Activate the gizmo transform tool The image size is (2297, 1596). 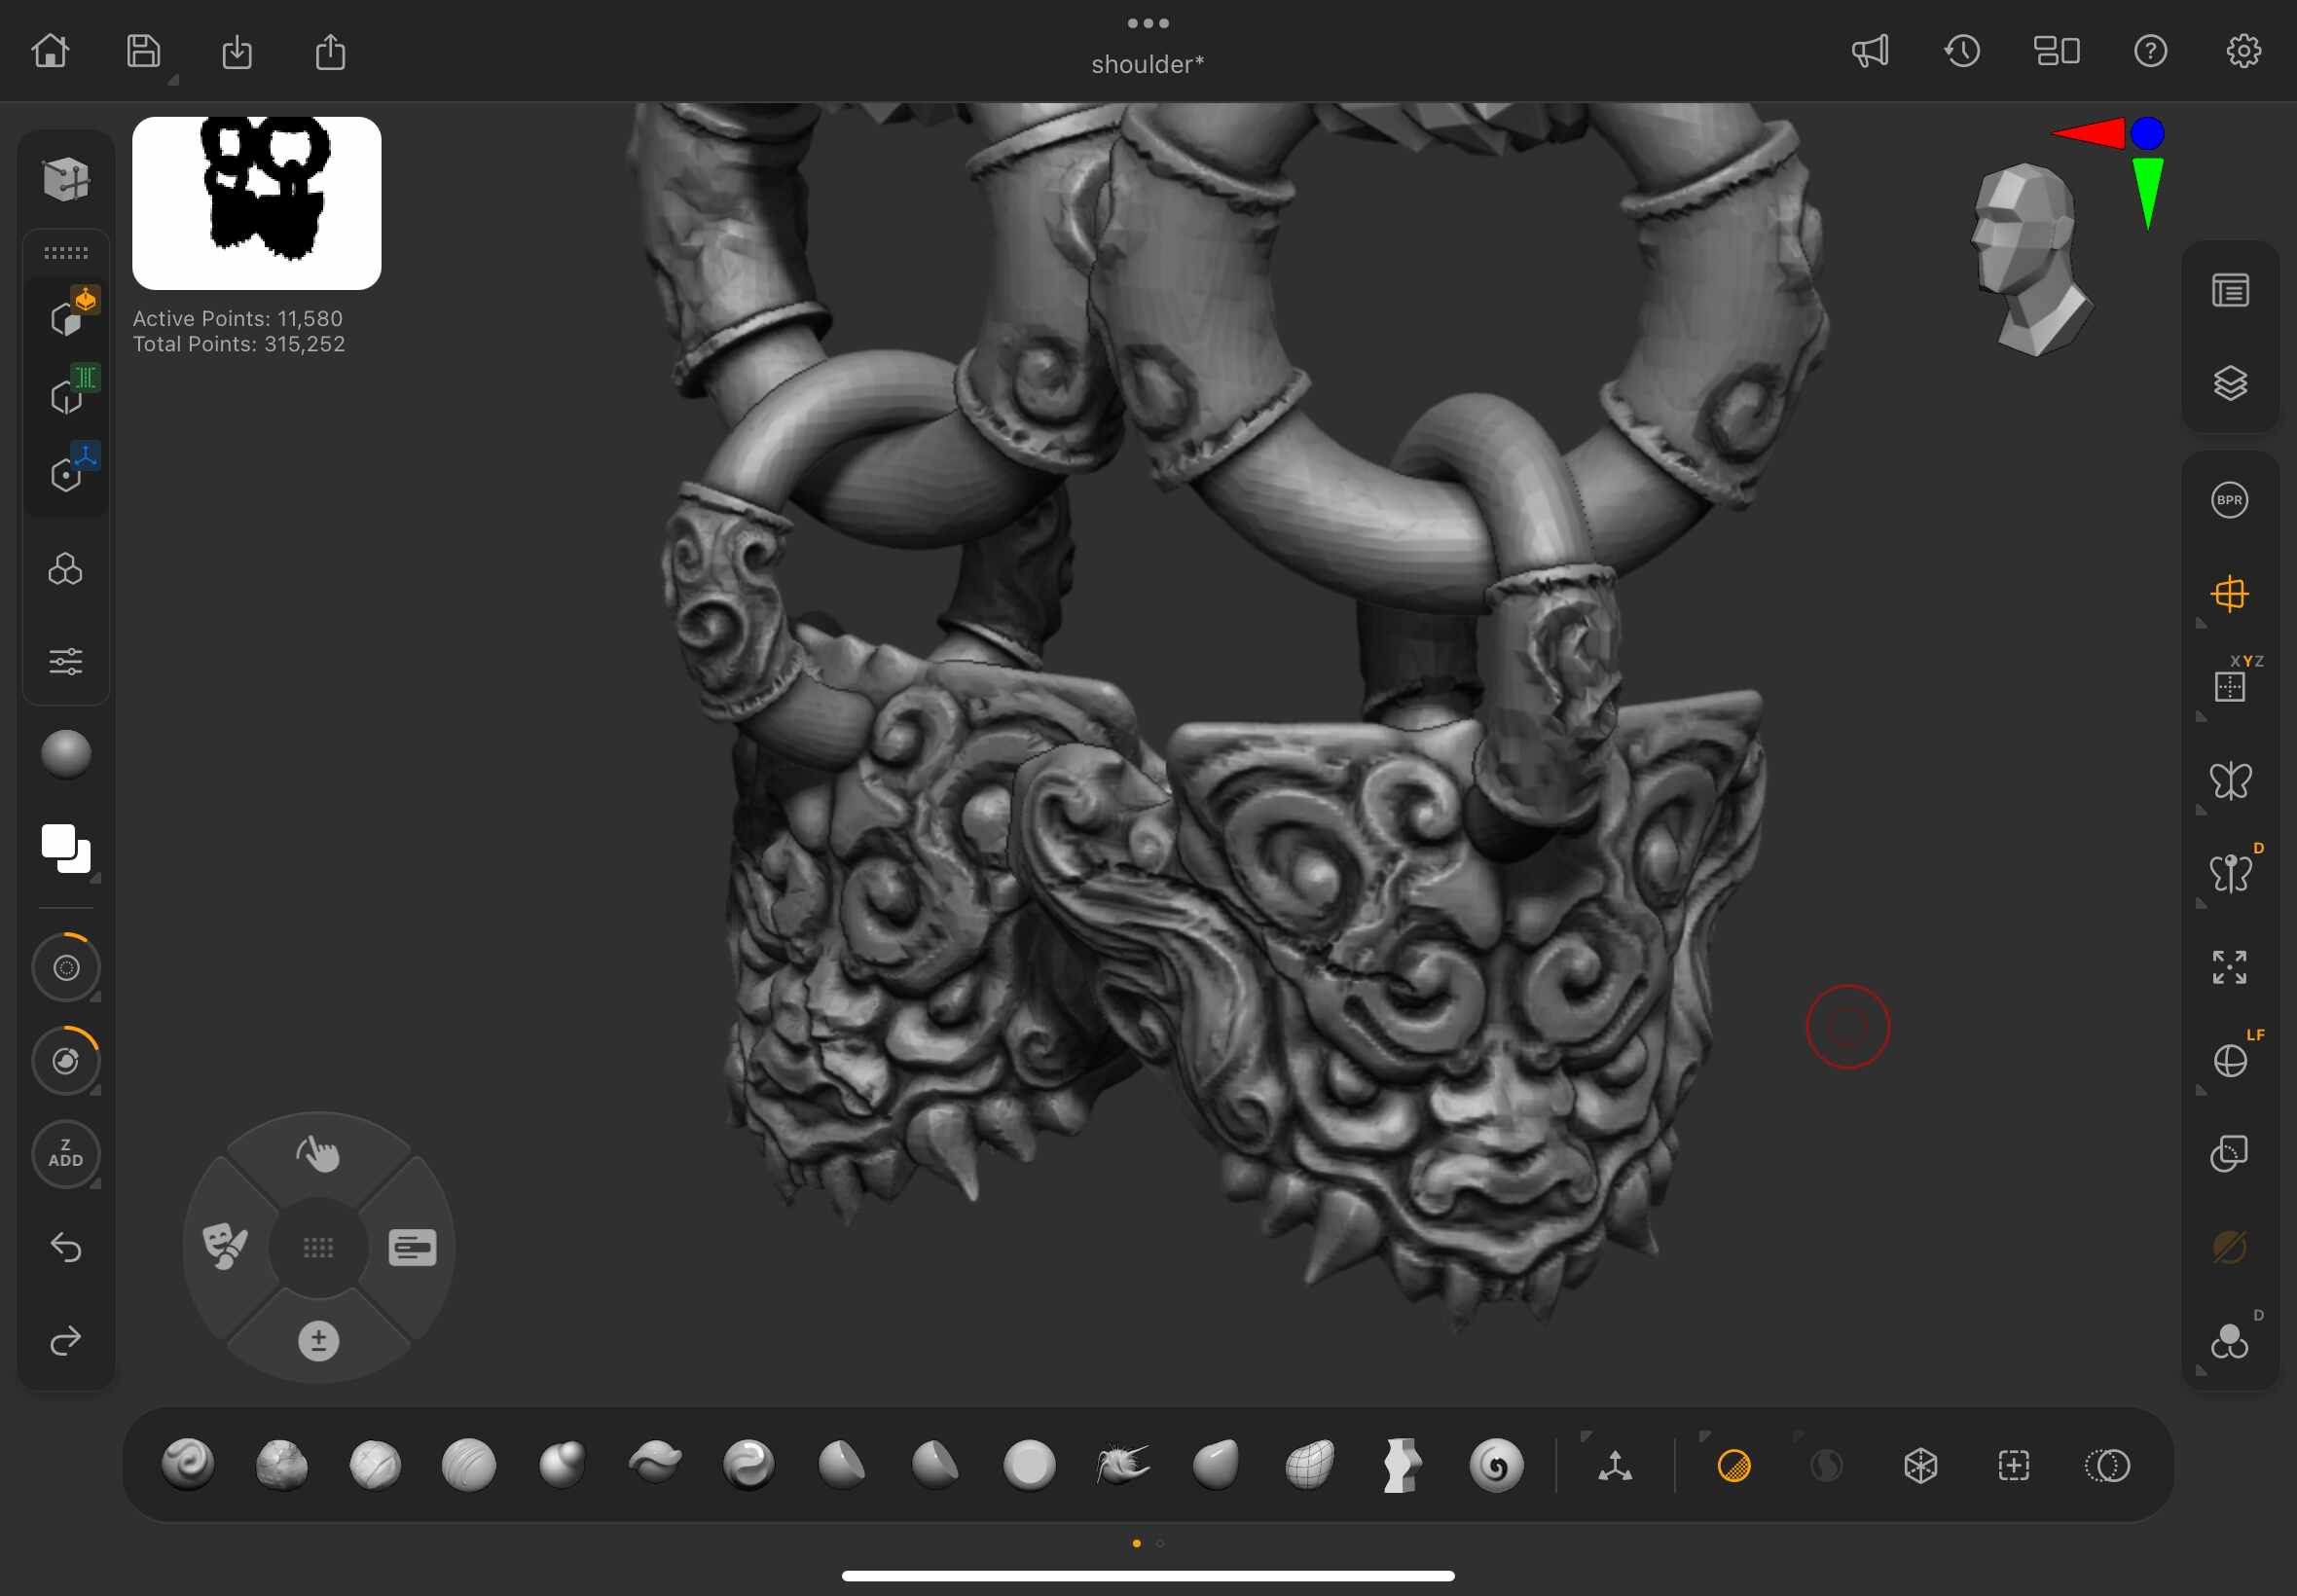click(x=1614, y=1465)
